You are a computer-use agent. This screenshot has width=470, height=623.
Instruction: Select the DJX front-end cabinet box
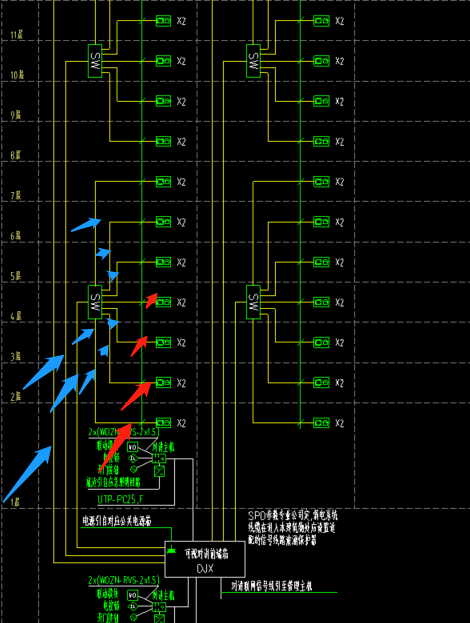(x=205, y=559)
